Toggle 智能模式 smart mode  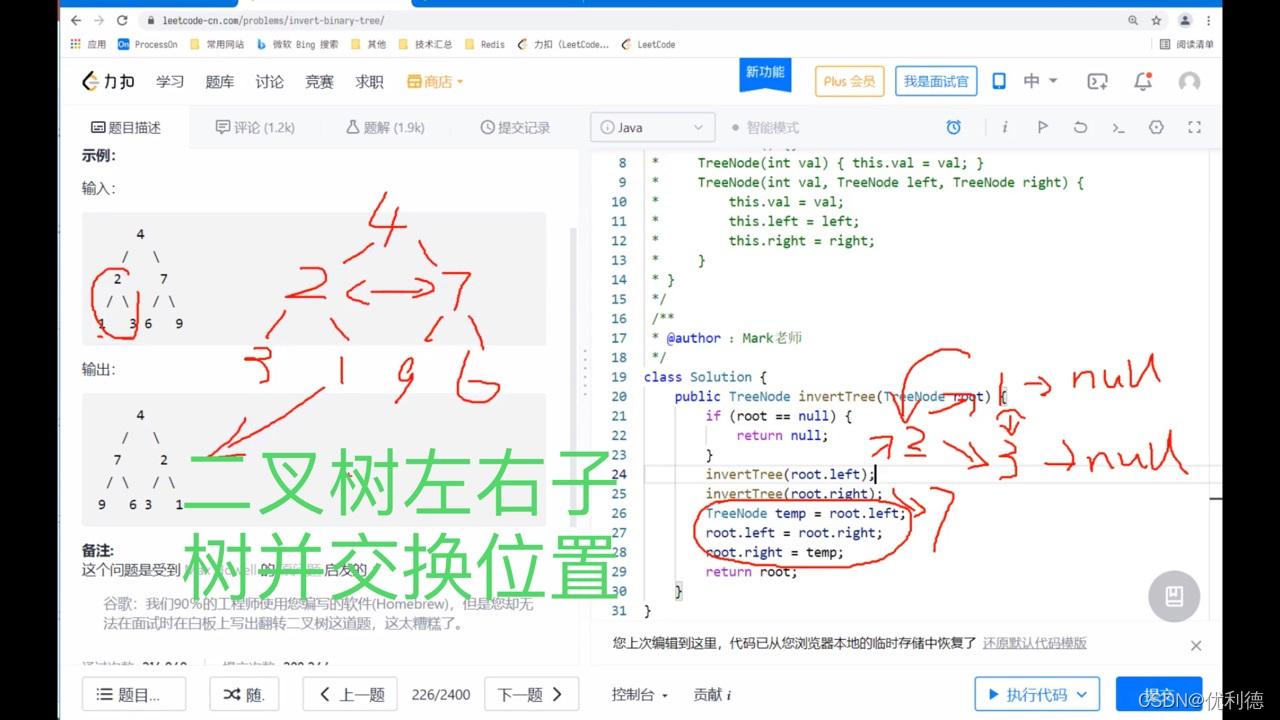(x=765, y=127)
